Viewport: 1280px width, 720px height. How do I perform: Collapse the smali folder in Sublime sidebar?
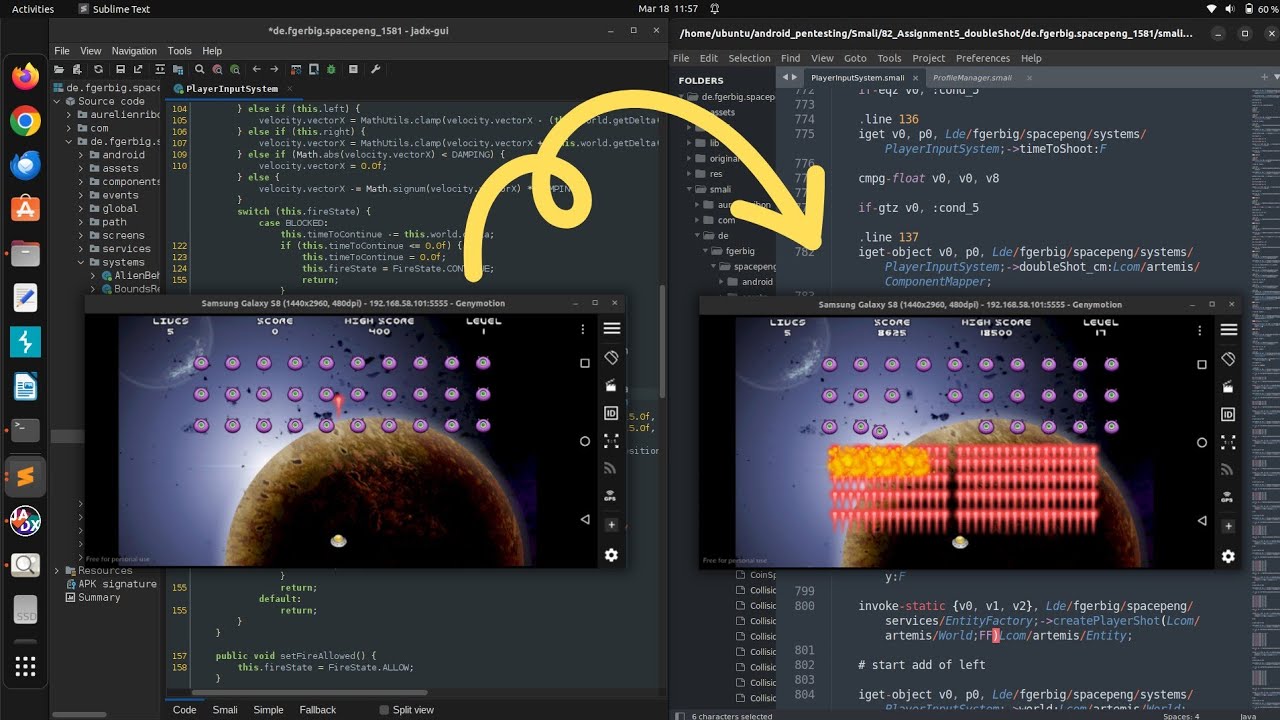point(689,189)
